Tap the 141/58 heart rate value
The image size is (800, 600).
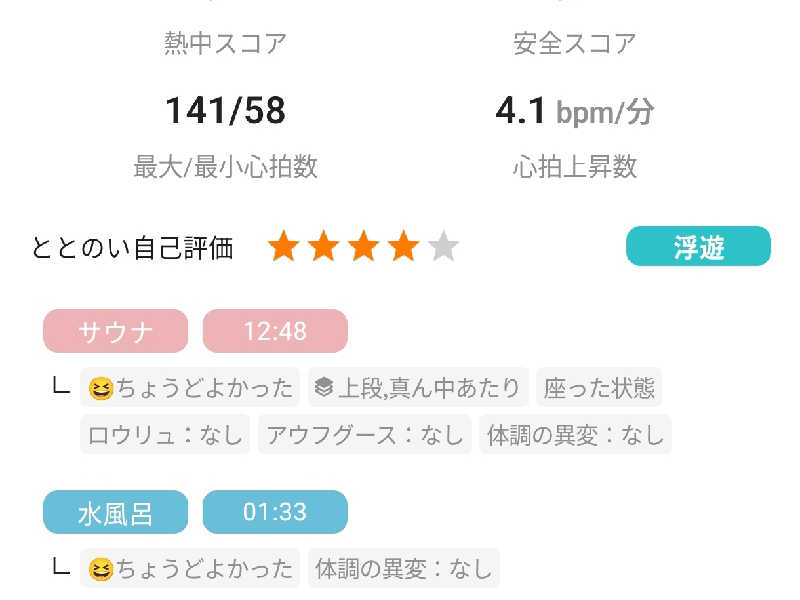[225, 110]
